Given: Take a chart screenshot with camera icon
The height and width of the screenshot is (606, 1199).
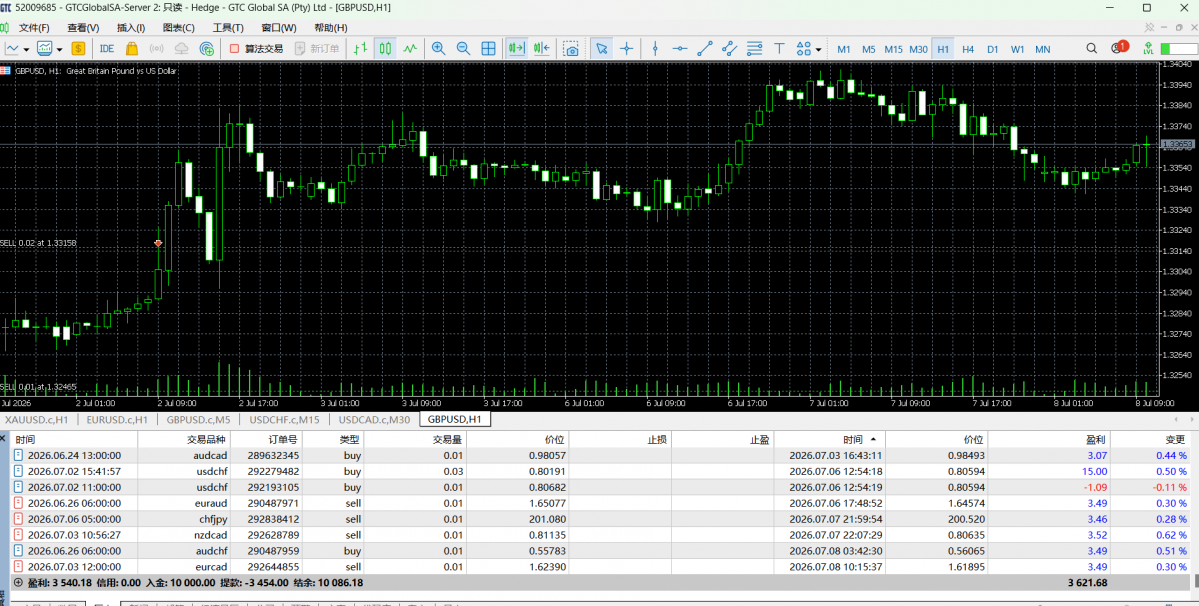Looking at the screenshot, I should (x=570, y=49).
